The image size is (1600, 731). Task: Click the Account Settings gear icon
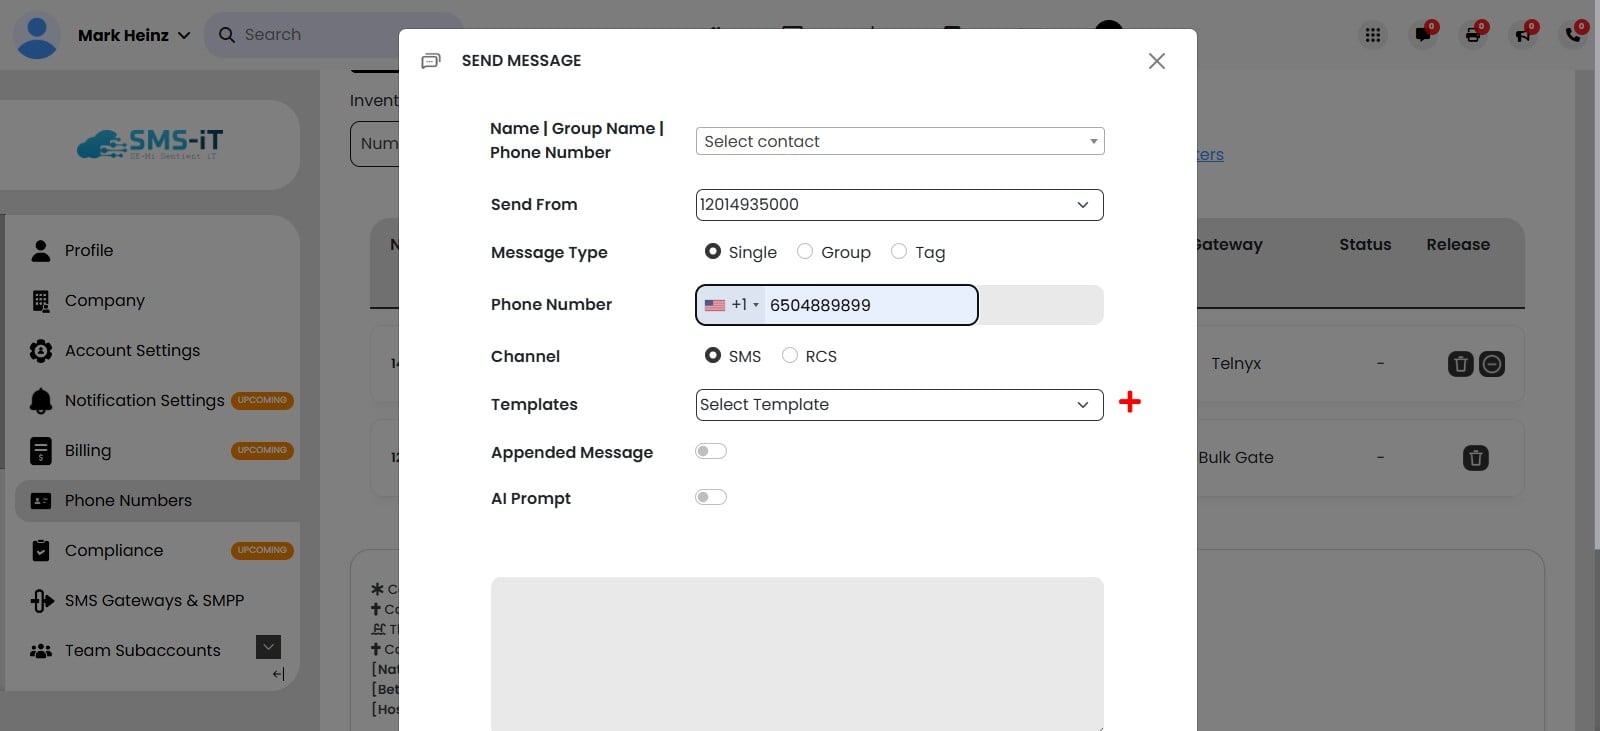pyautogui.click(x=41, y=350)
